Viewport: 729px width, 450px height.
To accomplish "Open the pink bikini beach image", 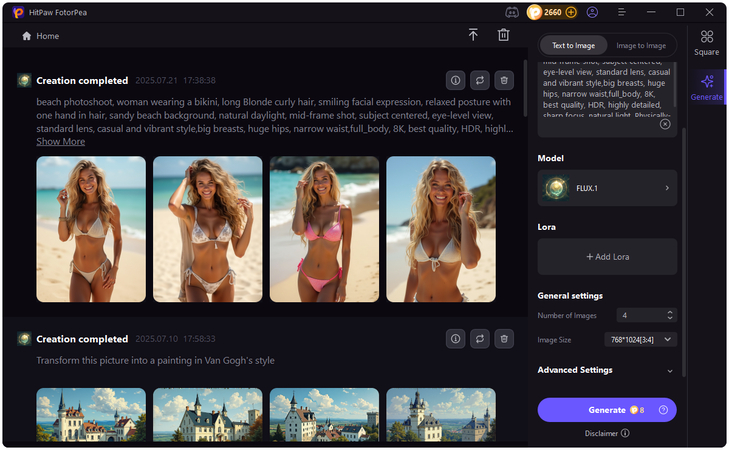I will 325,229.
